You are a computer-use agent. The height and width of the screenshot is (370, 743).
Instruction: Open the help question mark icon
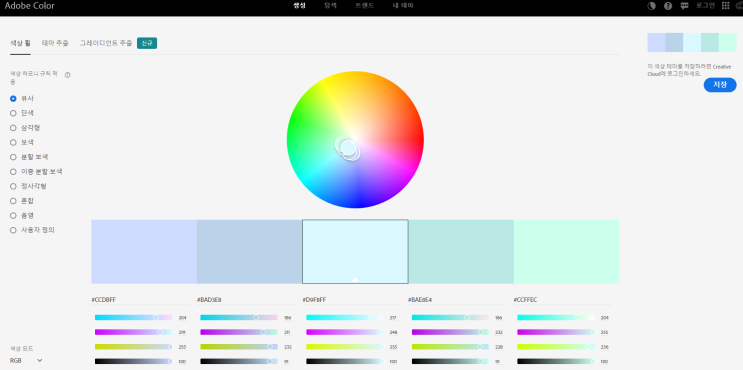coord(668,6)
